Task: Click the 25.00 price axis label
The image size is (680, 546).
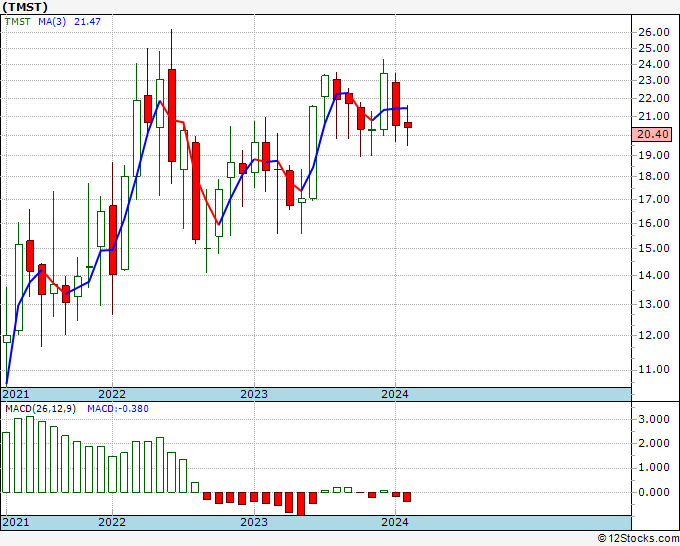Action: (x=654, y=48)
